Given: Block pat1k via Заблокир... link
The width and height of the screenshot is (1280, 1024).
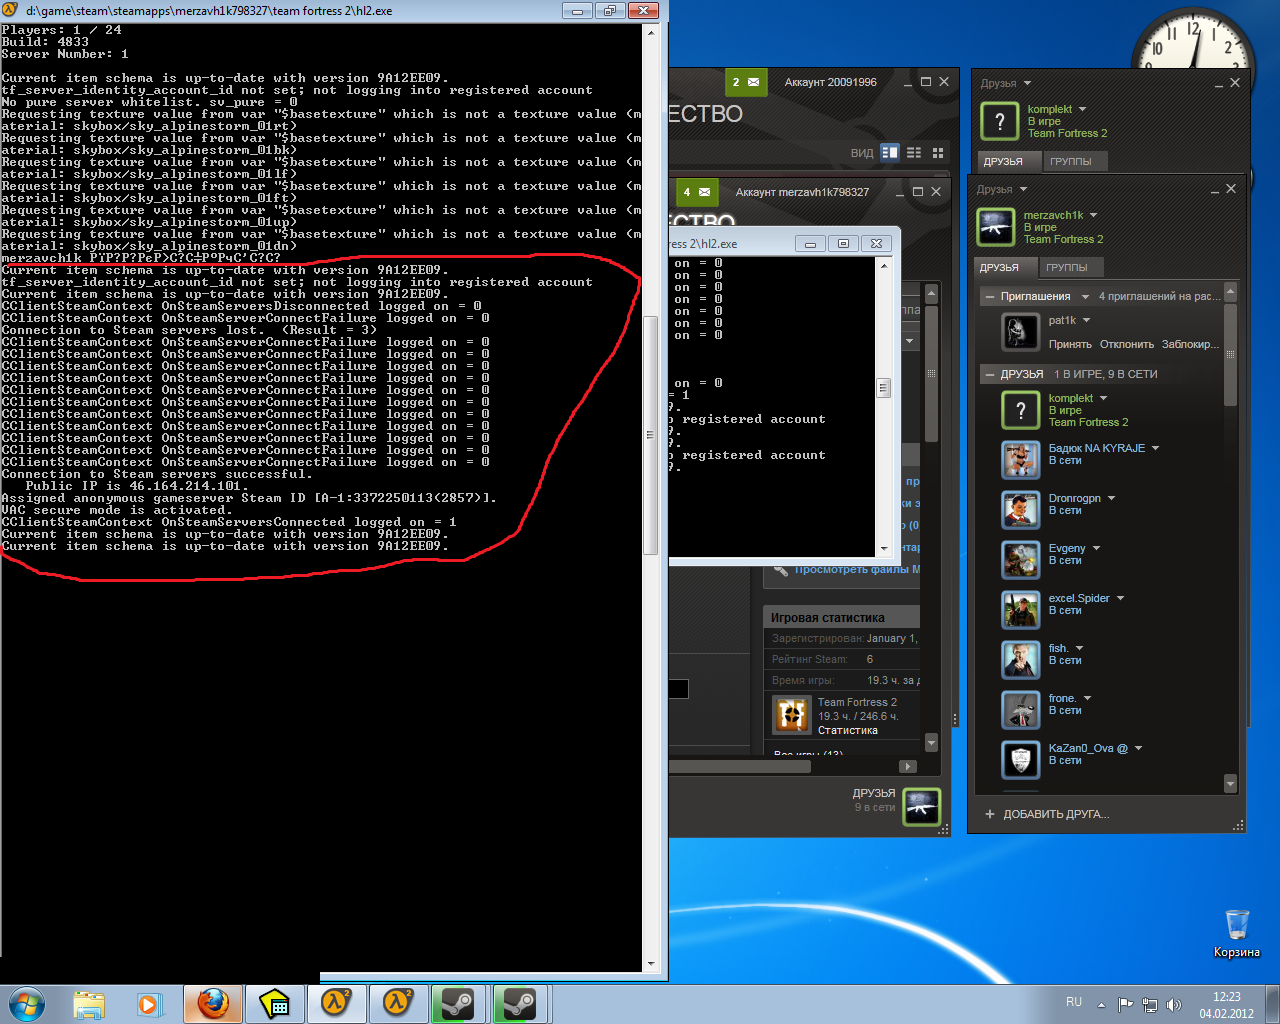Looking at the screenshot, I should point(1190,344).
